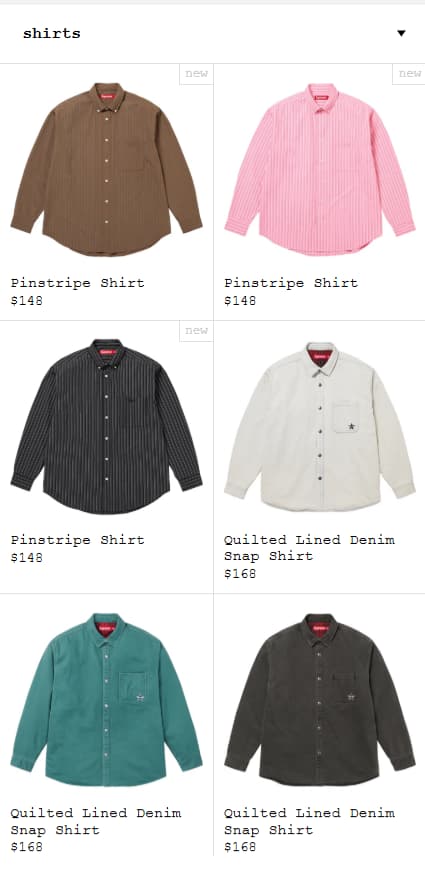Click the $148 price under brown Pinstripe Shirt

(x=26, y=301)
